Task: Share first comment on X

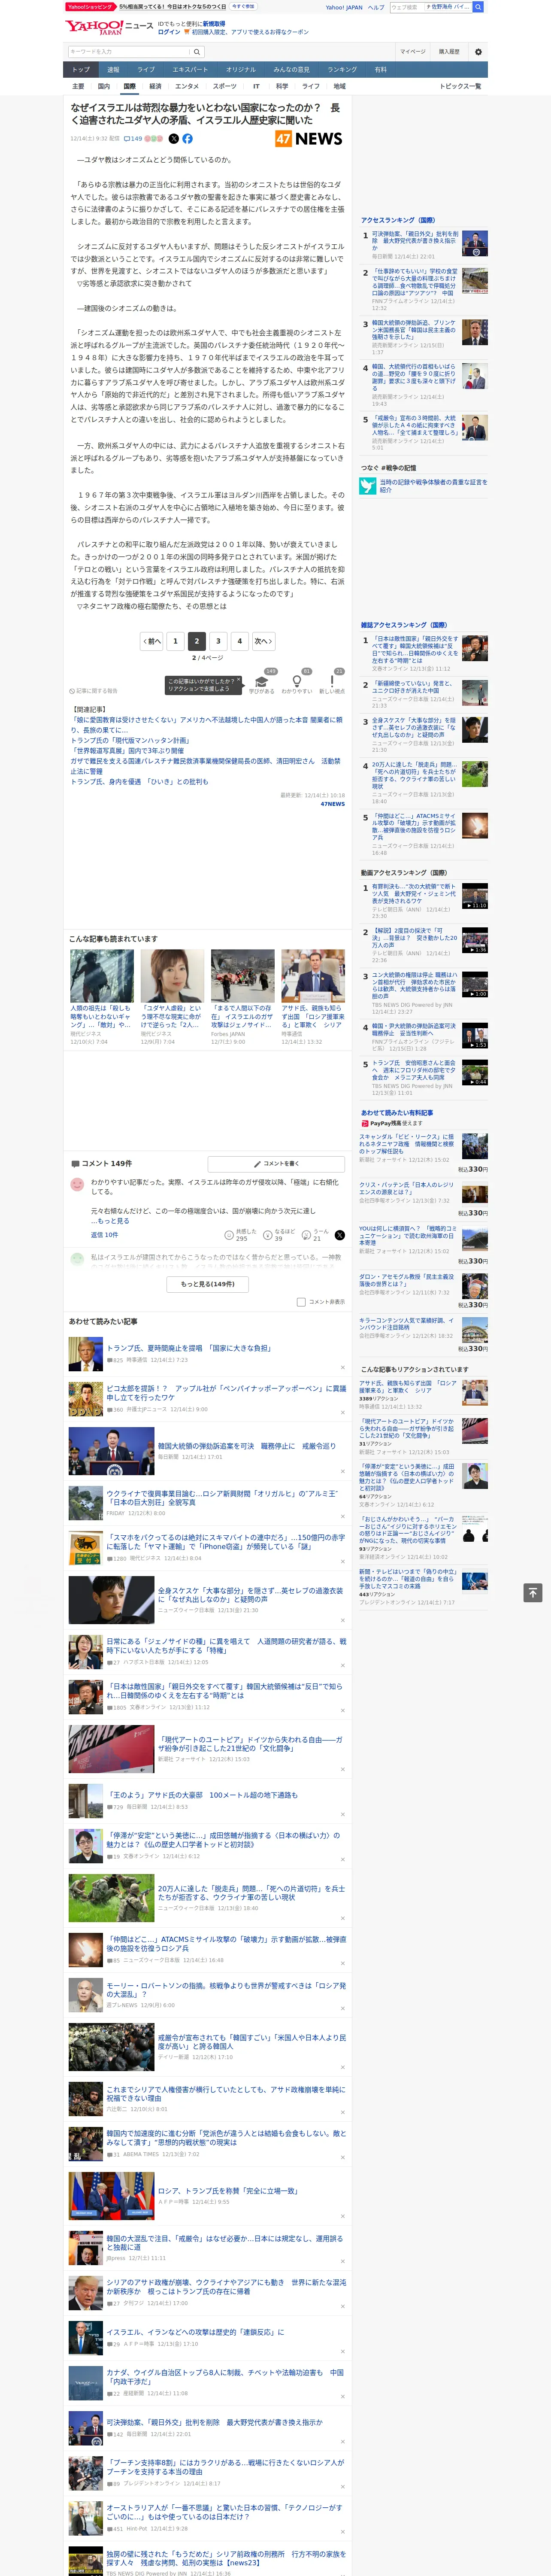Action: click(339, 1235)
